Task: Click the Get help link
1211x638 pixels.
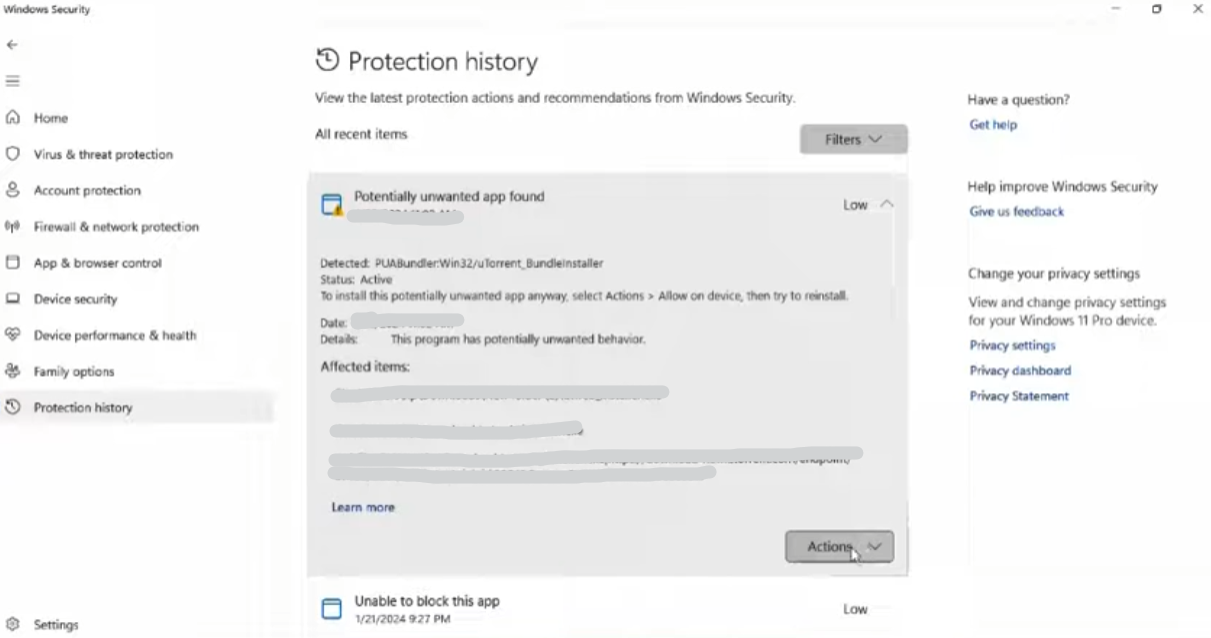Action: coord(993,125)
